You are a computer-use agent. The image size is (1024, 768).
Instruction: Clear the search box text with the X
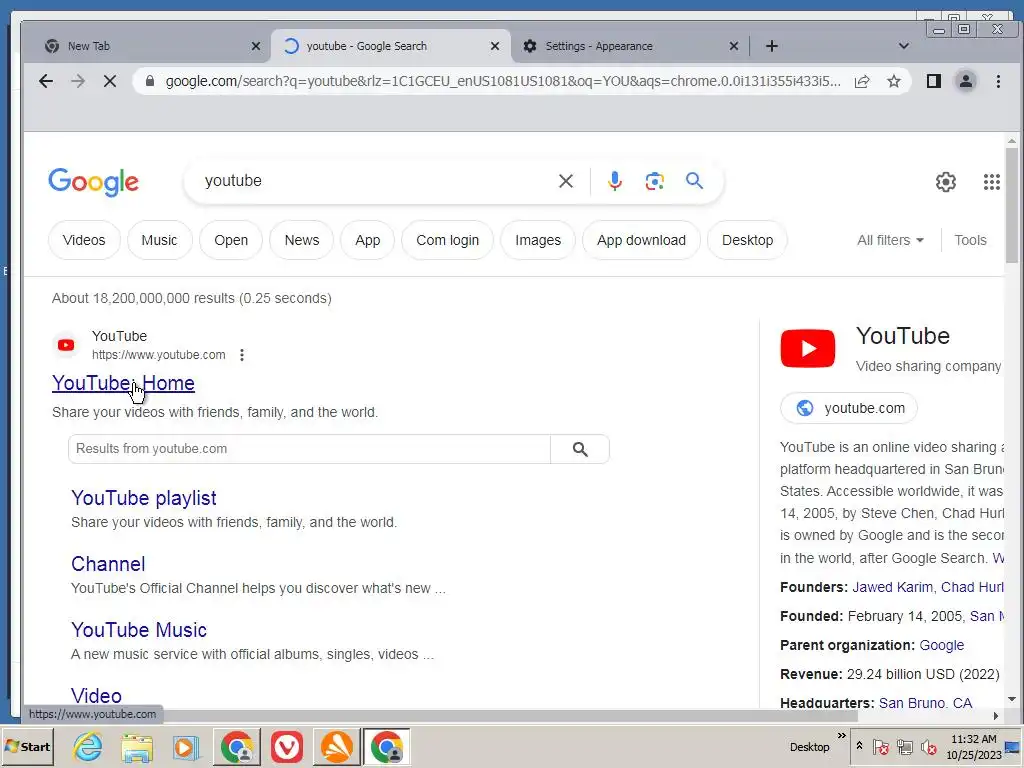[x=566, y=181]
